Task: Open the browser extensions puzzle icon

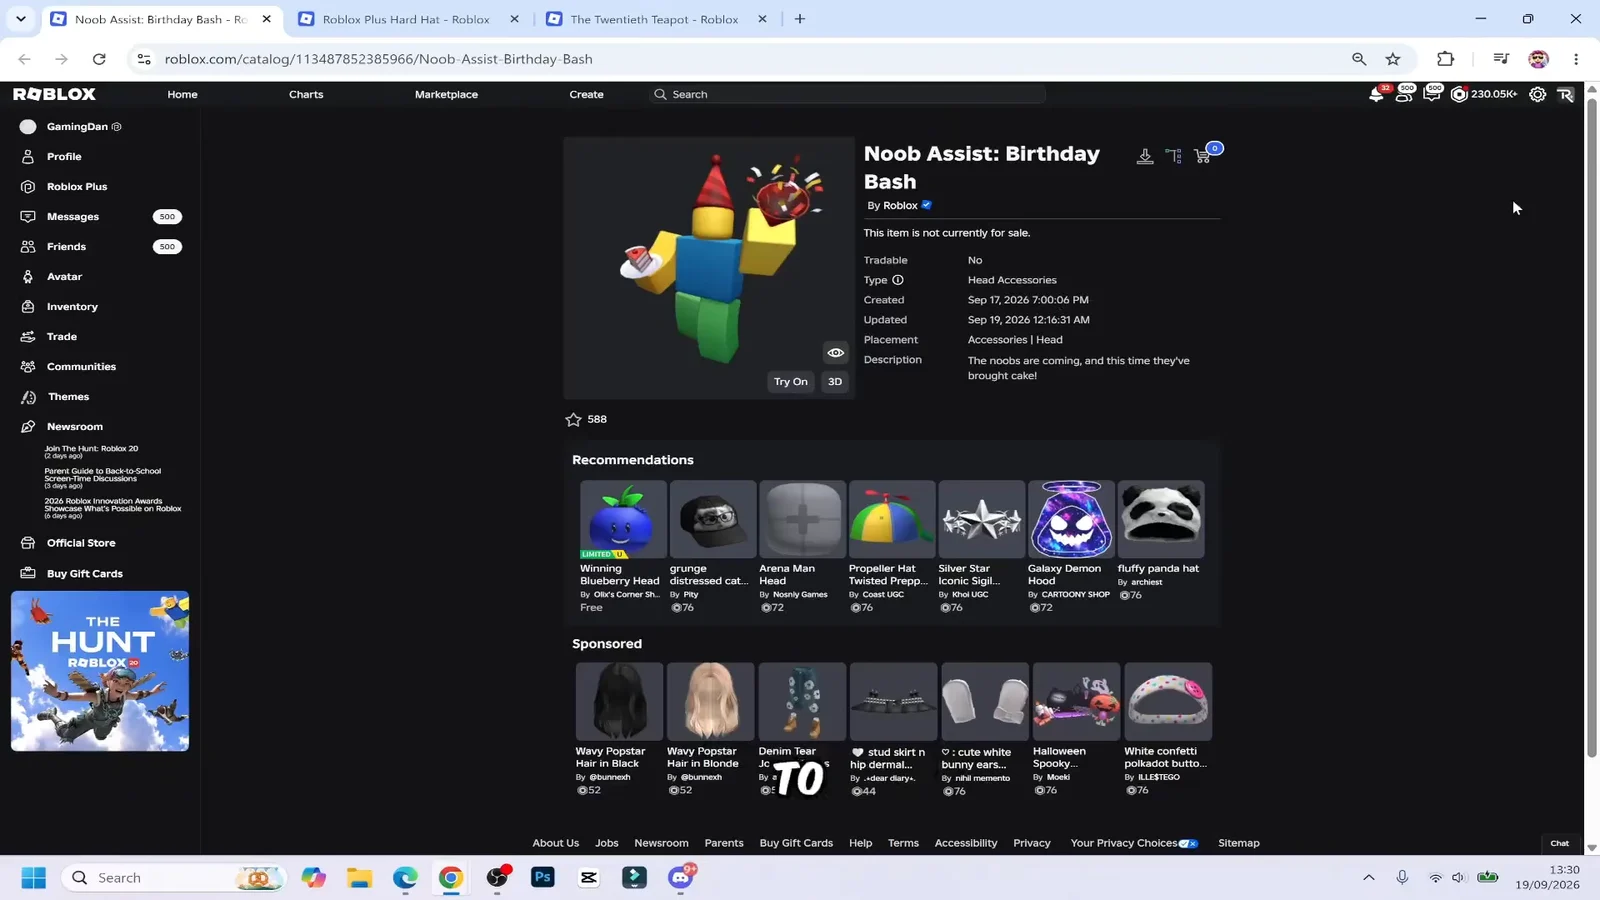Action: pos(1445,59)
